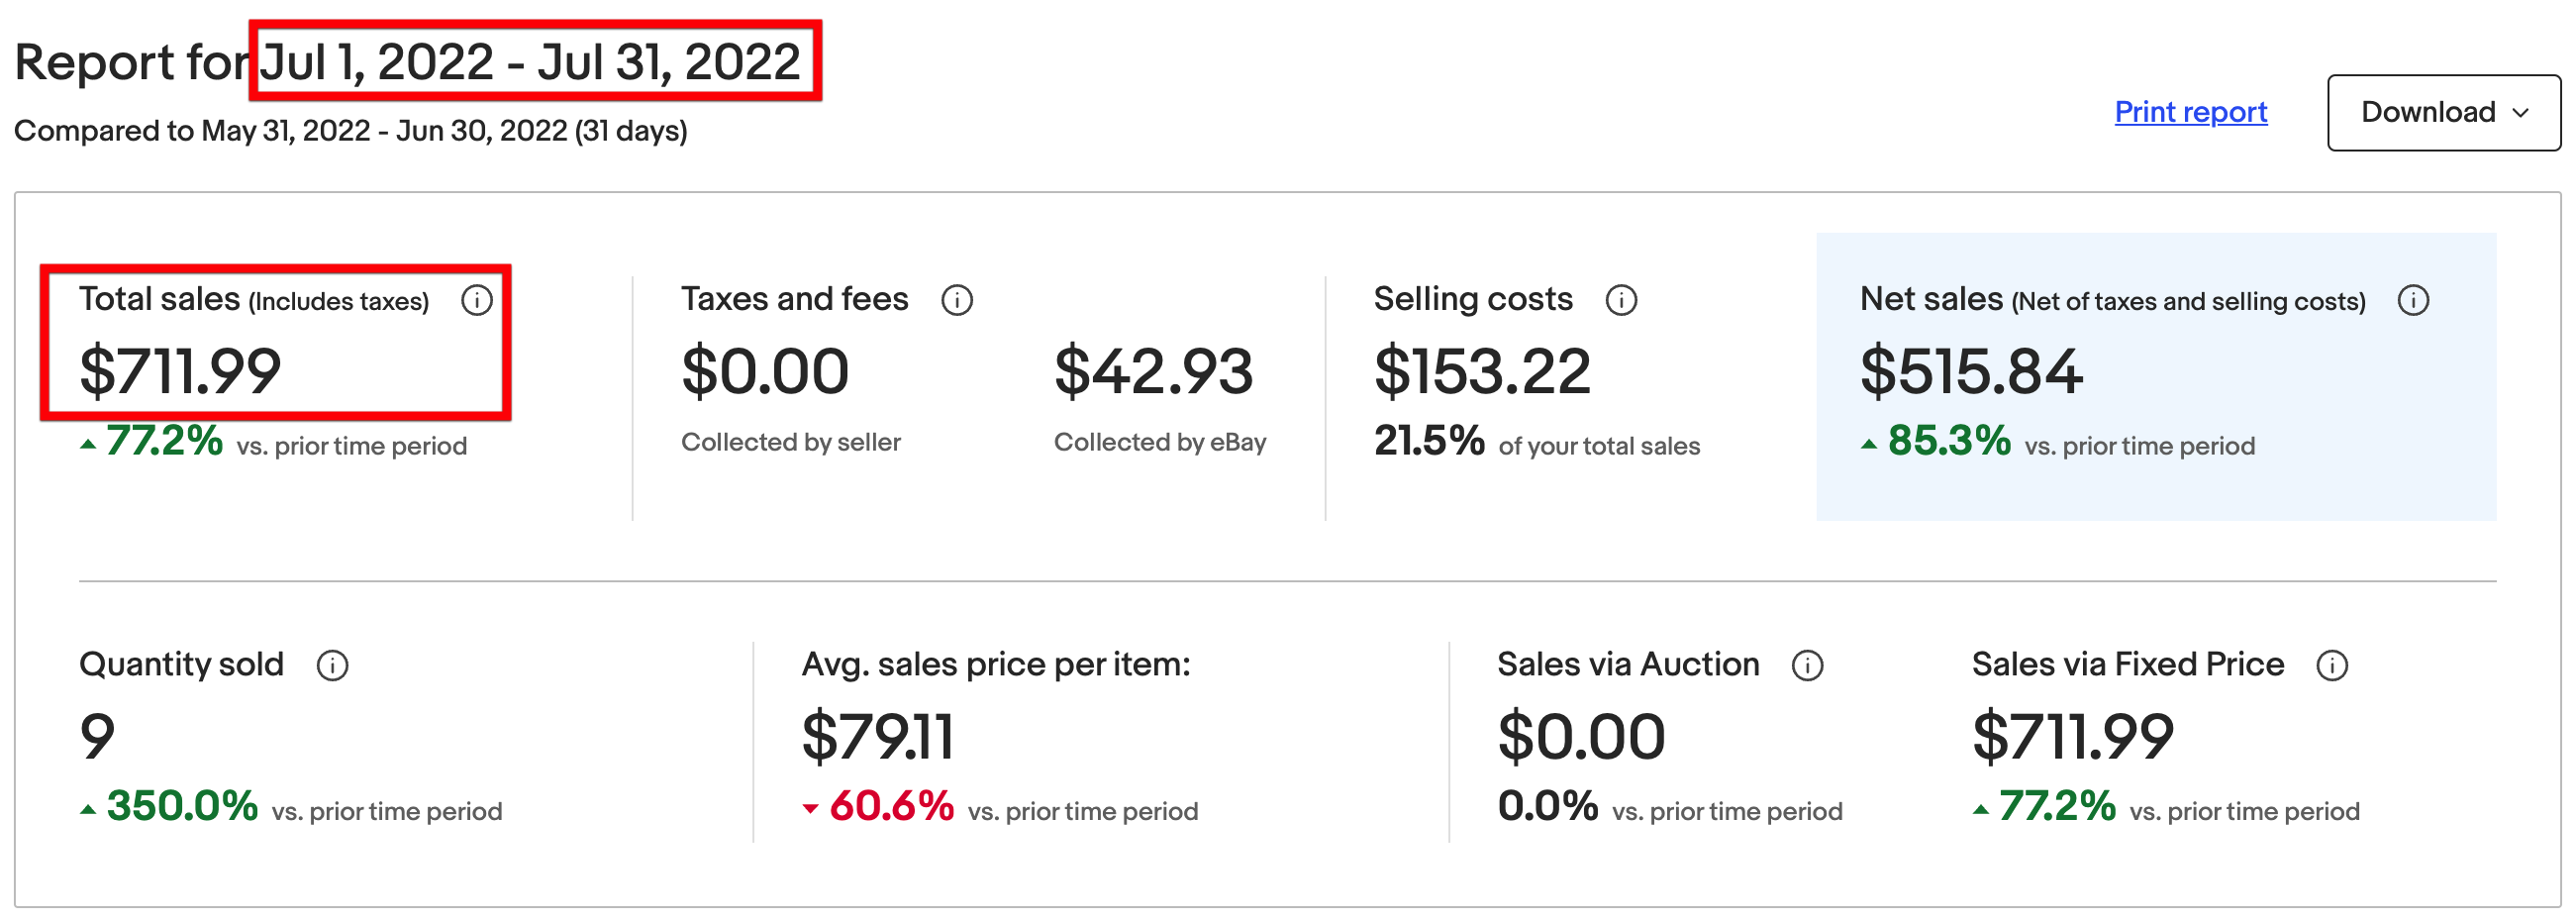Click the red 60.6% decrease figure
The height and width of the screenshot is (921, 2576).
(x=890, y=807)
